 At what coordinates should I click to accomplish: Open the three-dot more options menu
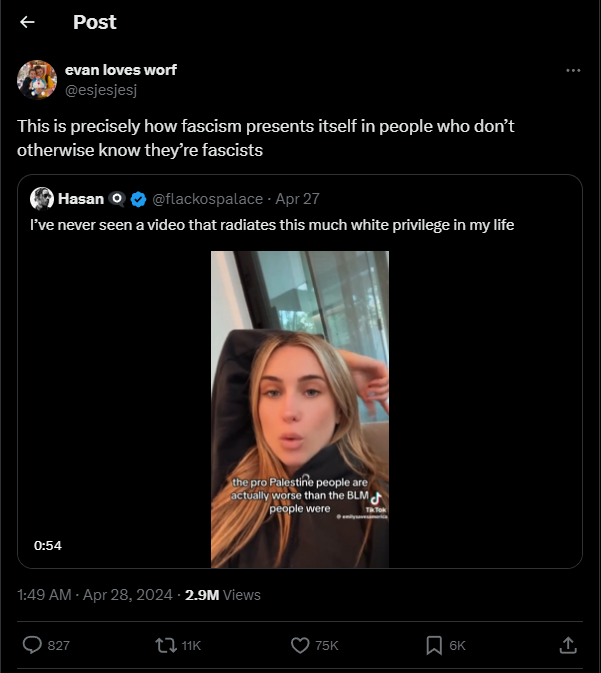pyautogui.click(x=573, y=70)
